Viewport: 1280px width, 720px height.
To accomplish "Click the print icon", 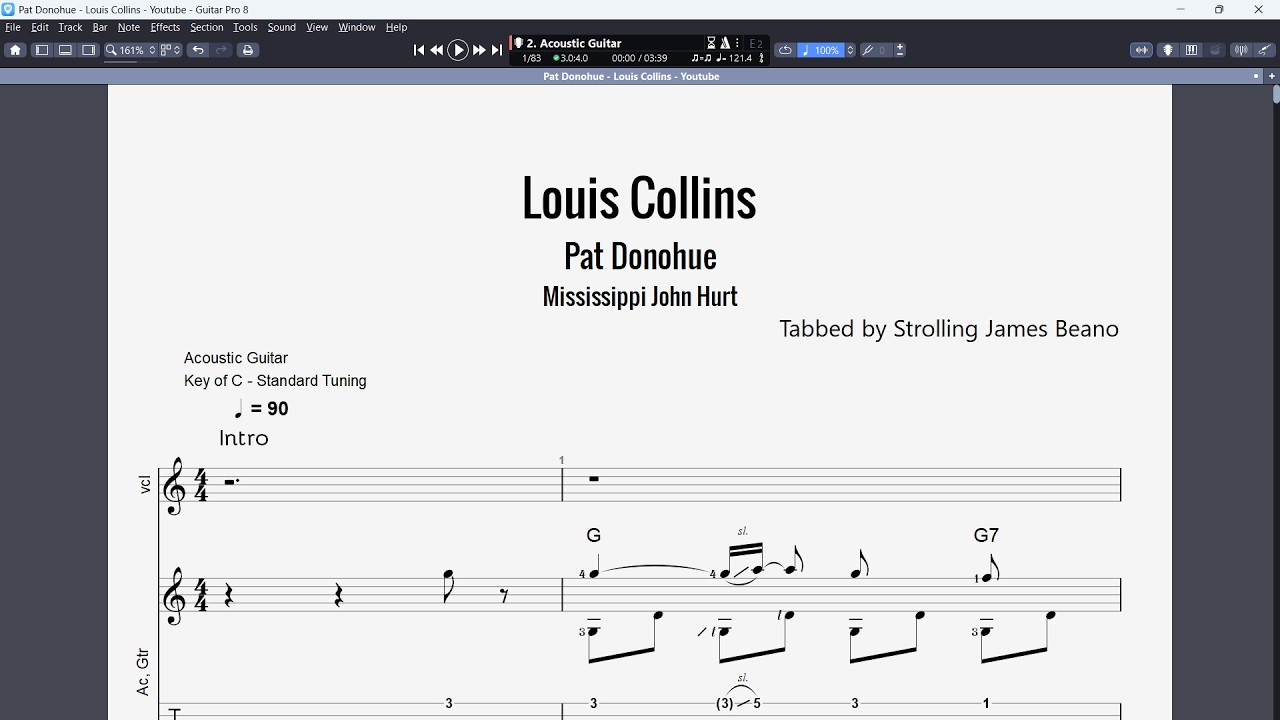I will (248, 50).
